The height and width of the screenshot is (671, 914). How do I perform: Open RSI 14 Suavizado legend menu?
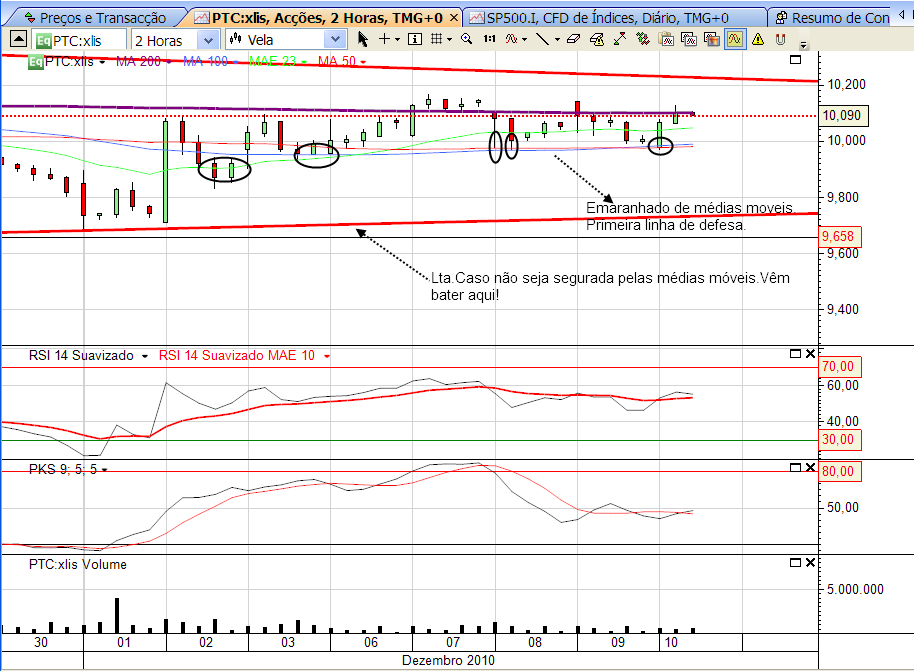pyautogui.click(x=145, y=356)
